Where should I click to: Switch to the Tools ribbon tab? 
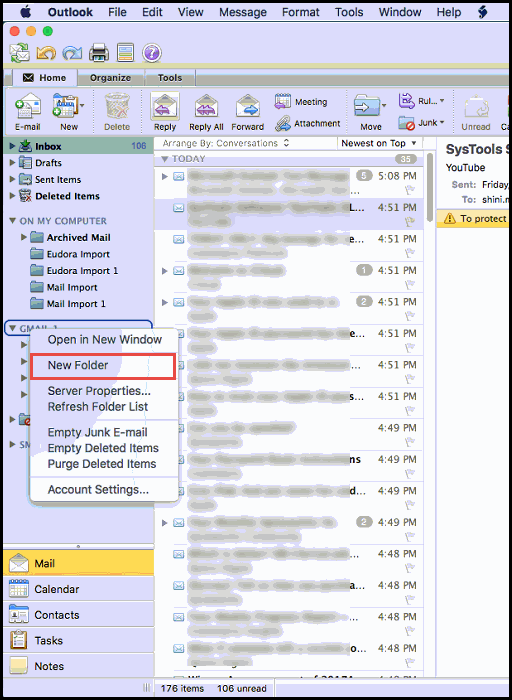(x=170, y=78)
